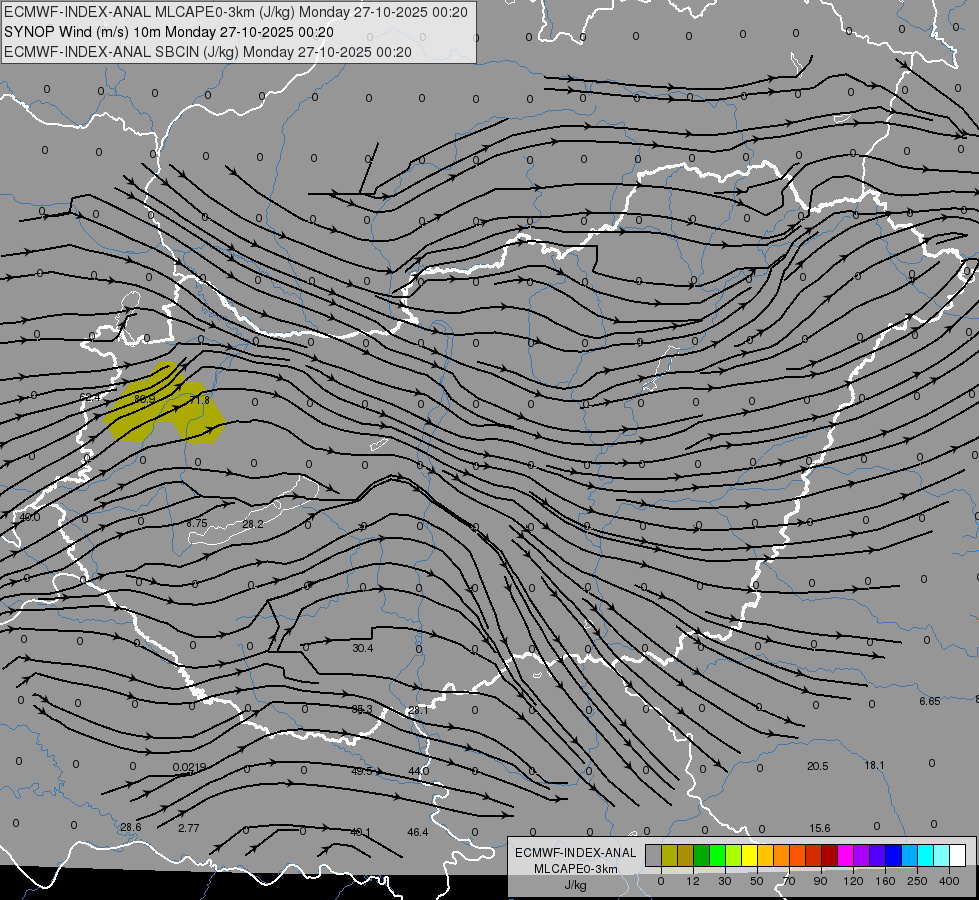This screenshot has width=979, height=900.
Task: Click the 30.4 map value
Action: tap(363, 648)
